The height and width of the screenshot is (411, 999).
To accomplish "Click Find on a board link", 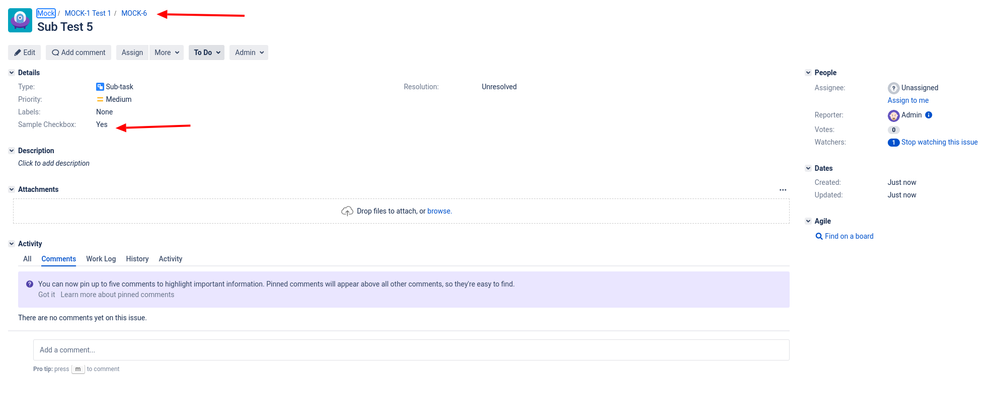I will tap(849, 236).
